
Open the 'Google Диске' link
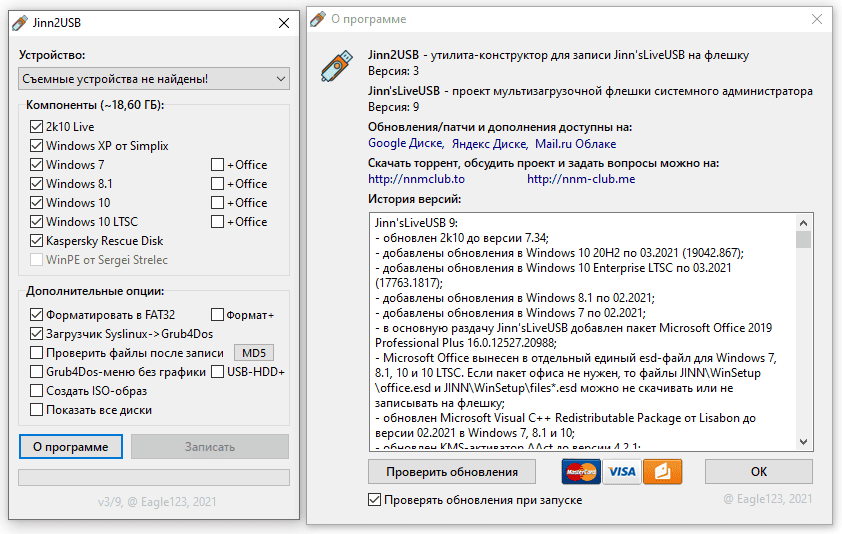pyautogui.click(x=404, y=143)
